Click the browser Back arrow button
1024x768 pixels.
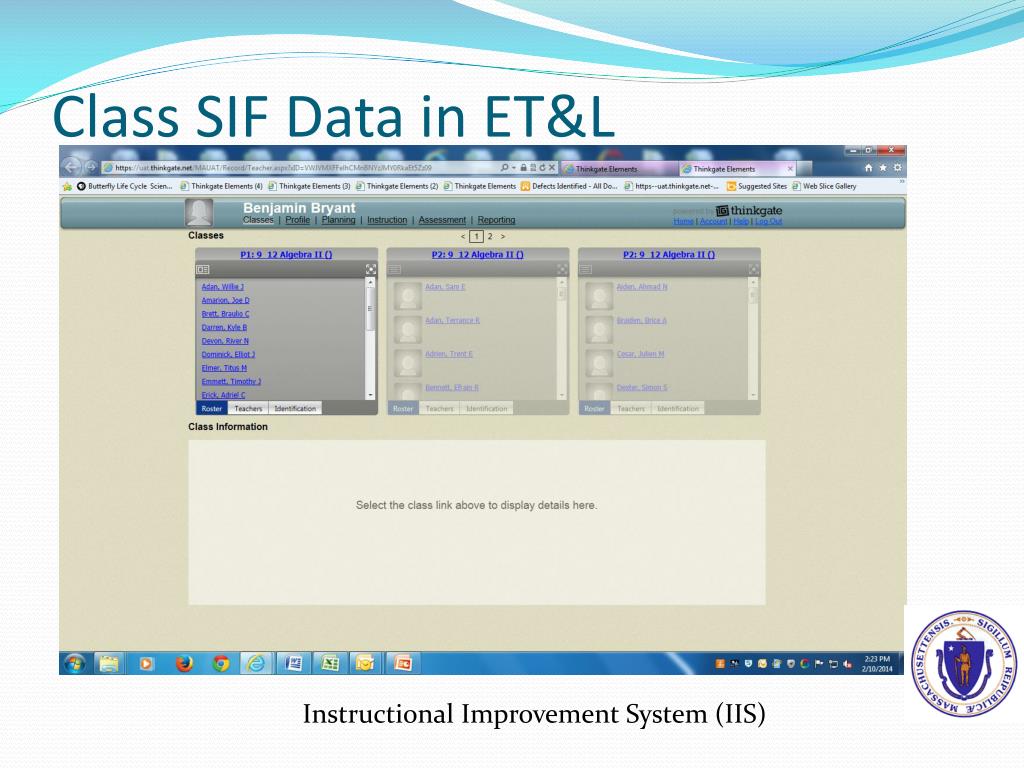pyautogui.click(x=71, y=167)
